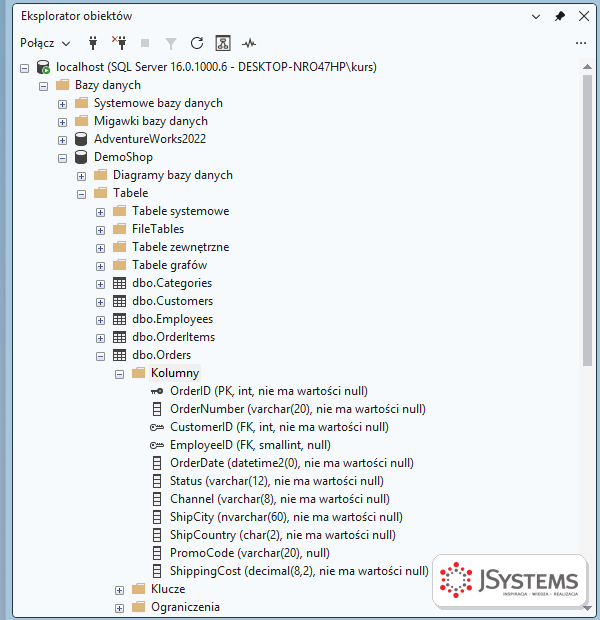This screenshot has width=600, height=620.
Task: Click the dbo.Employees table grid icon
Action: 119,319
